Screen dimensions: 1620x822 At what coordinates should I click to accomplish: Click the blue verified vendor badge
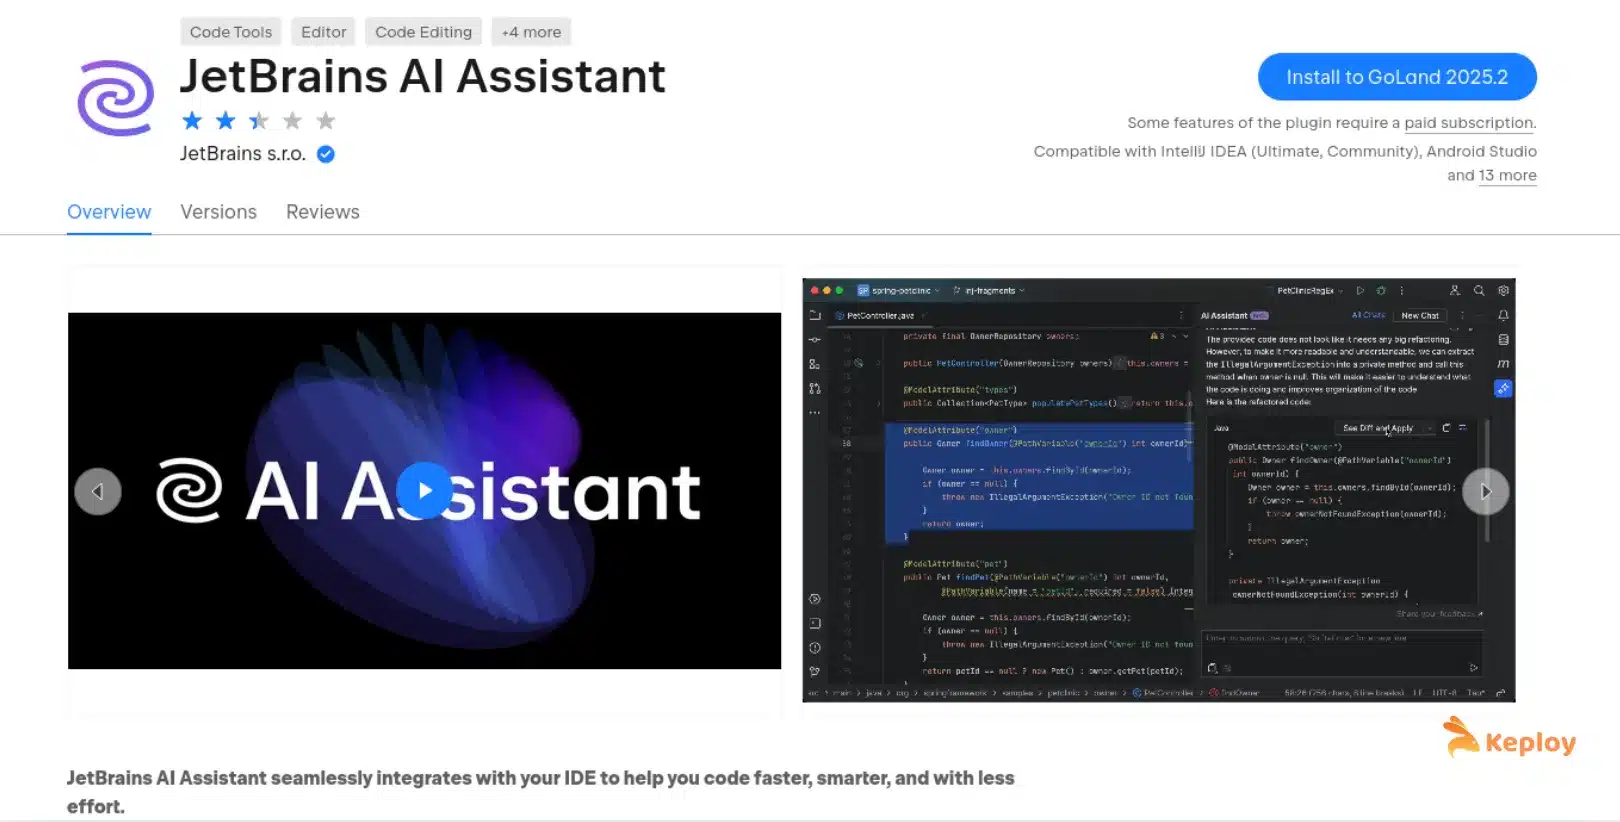pos(326,154)
